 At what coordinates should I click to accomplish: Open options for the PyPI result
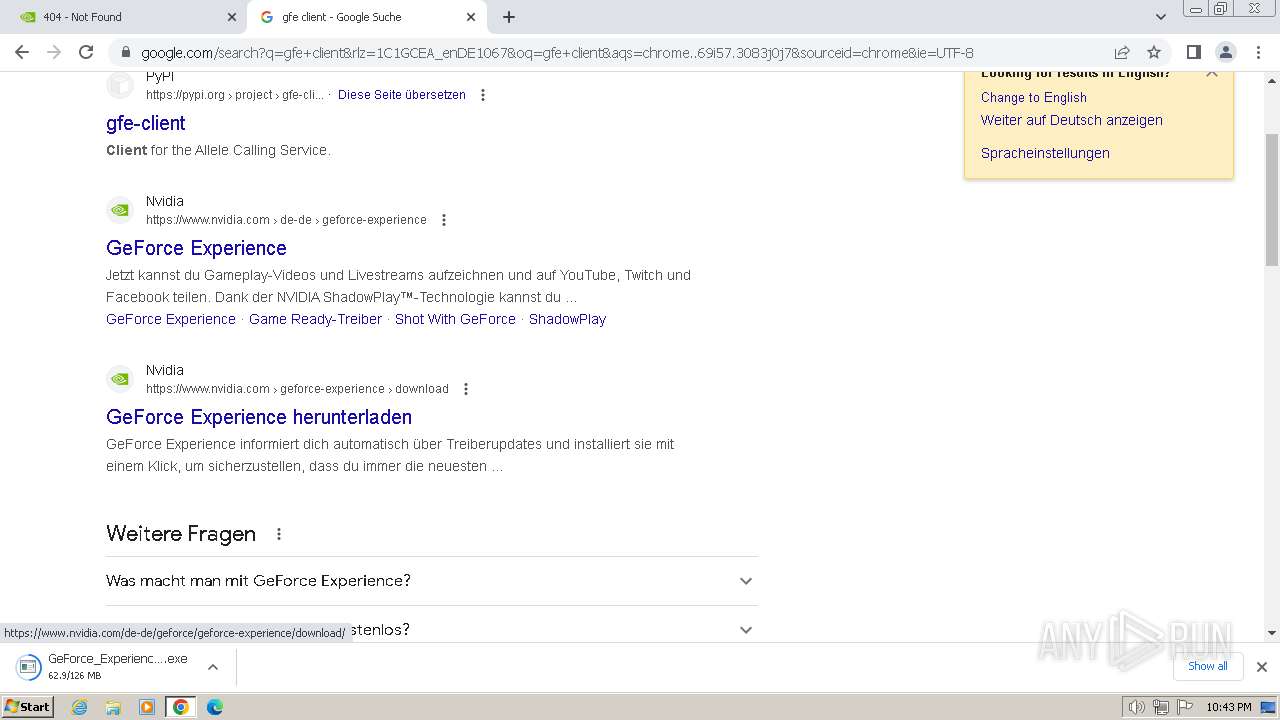(483, 95)
